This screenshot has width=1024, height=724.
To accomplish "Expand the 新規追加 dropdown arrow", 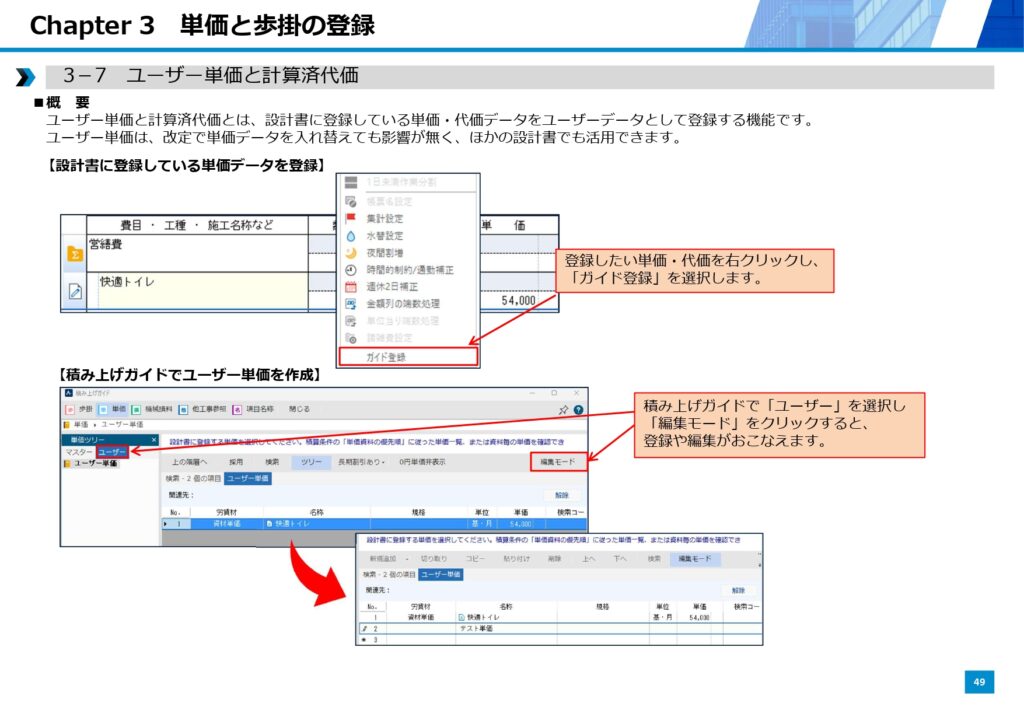I will [x=407, y=559].
